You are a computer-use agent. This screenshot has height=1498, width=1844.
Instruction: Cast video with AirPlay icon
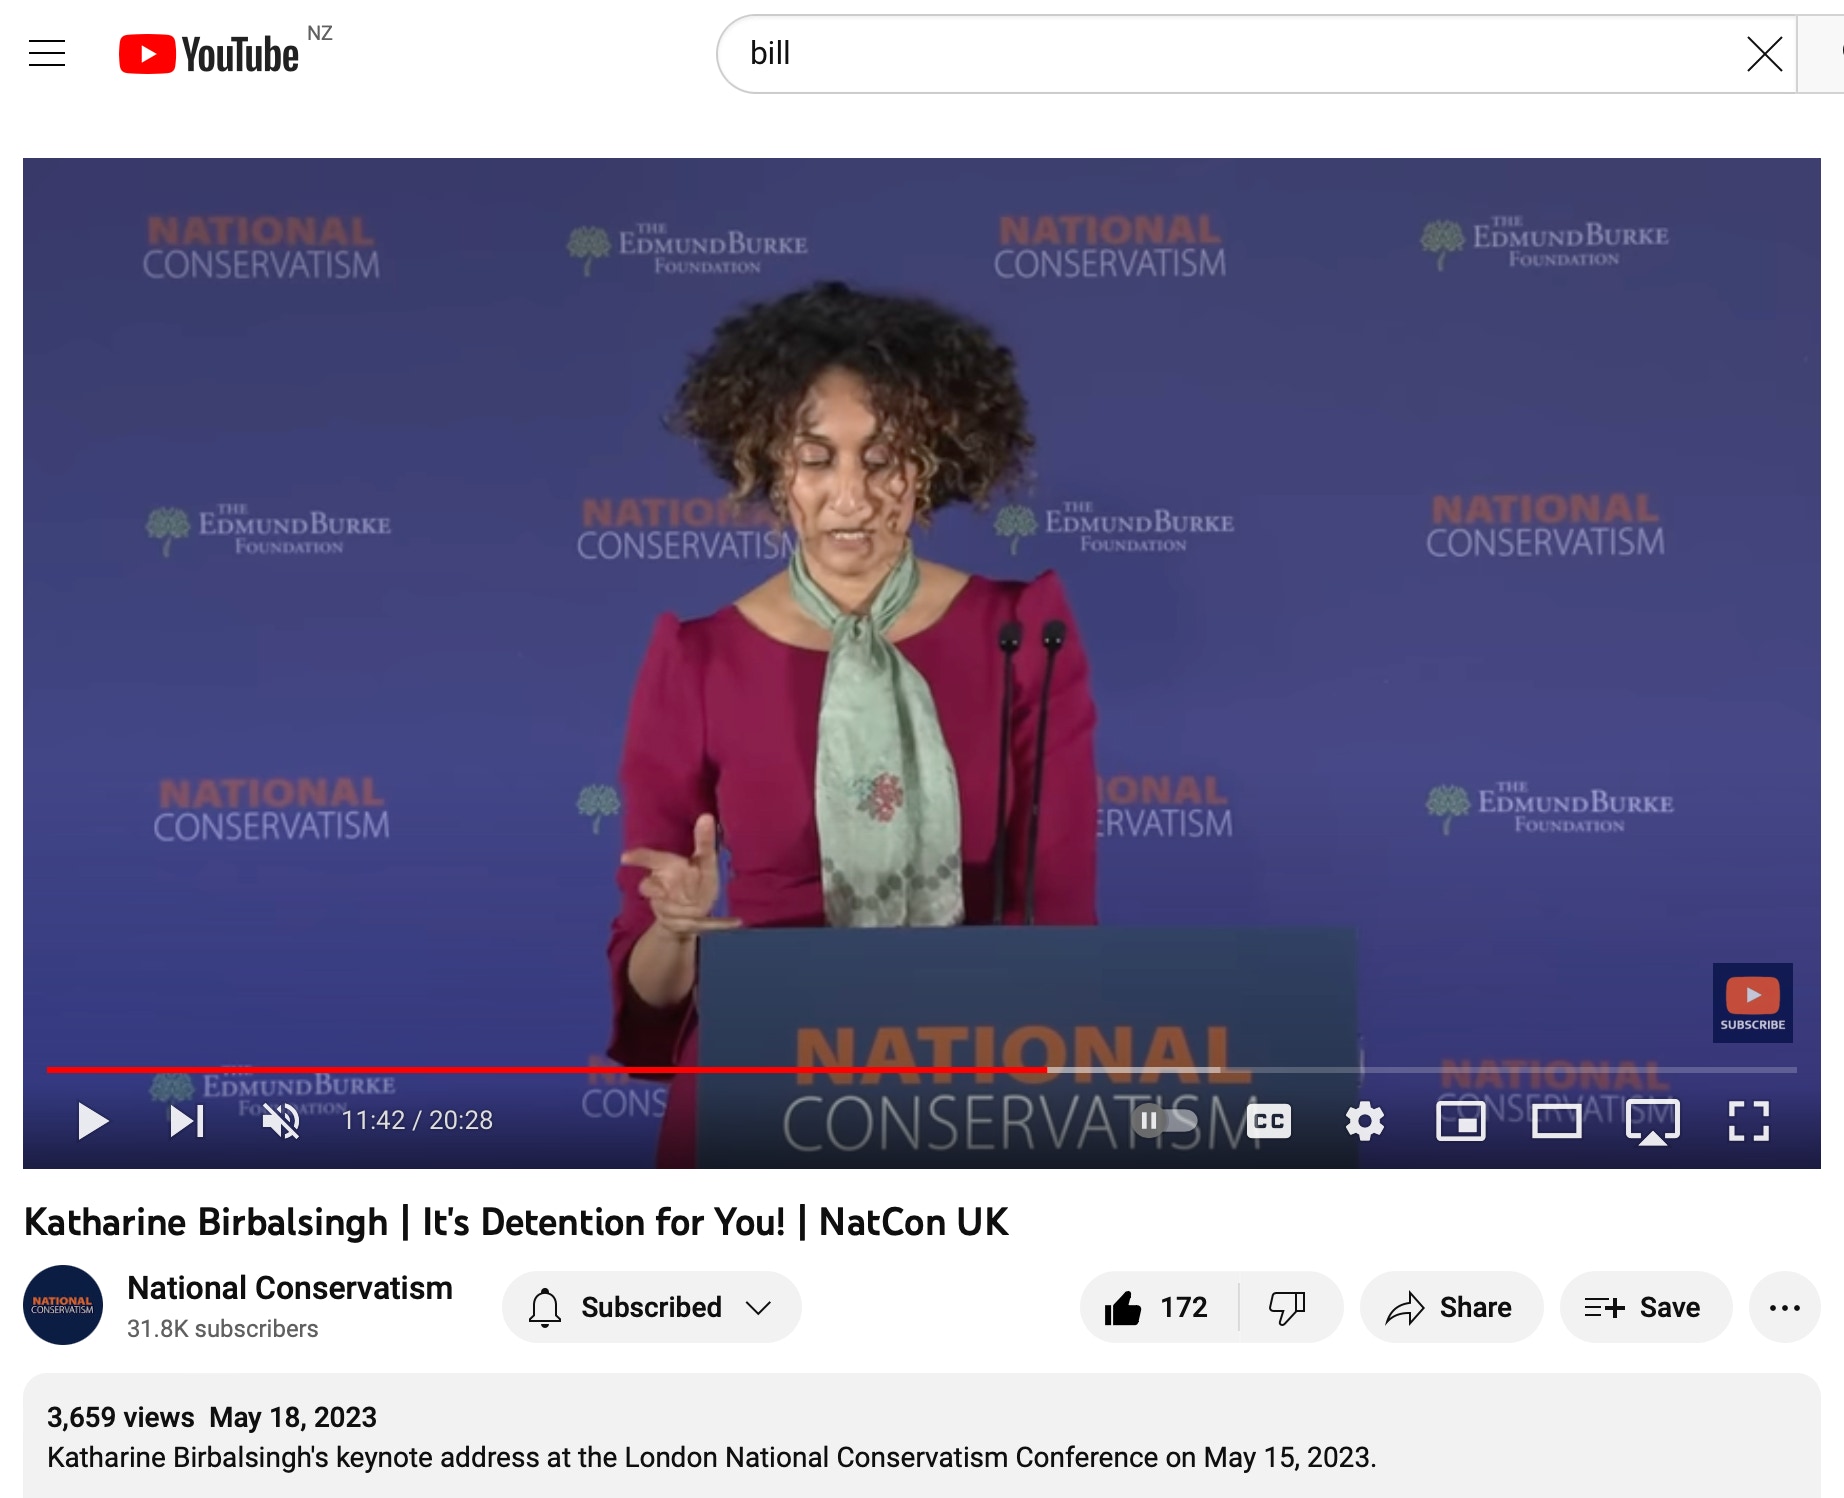pyautogui.click(x=1652, y=1121)
